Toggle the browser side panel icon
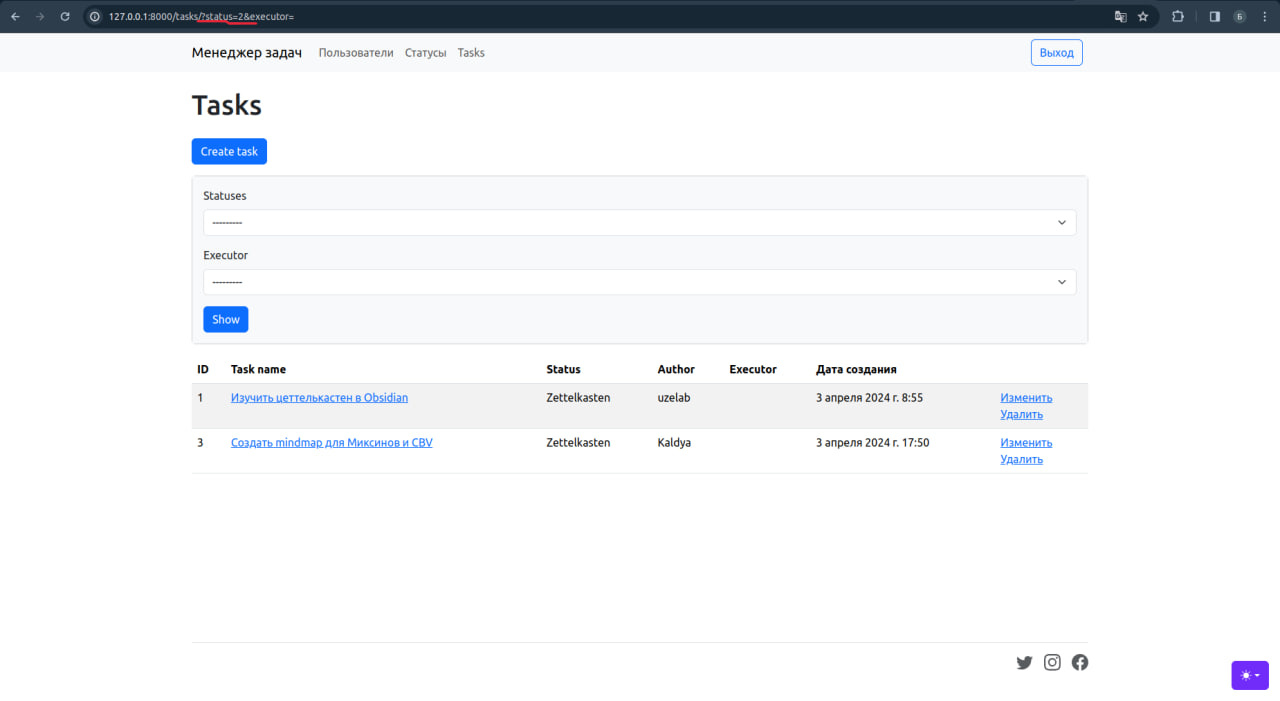Viewport: 1280px width, 701px height. 1215,16
